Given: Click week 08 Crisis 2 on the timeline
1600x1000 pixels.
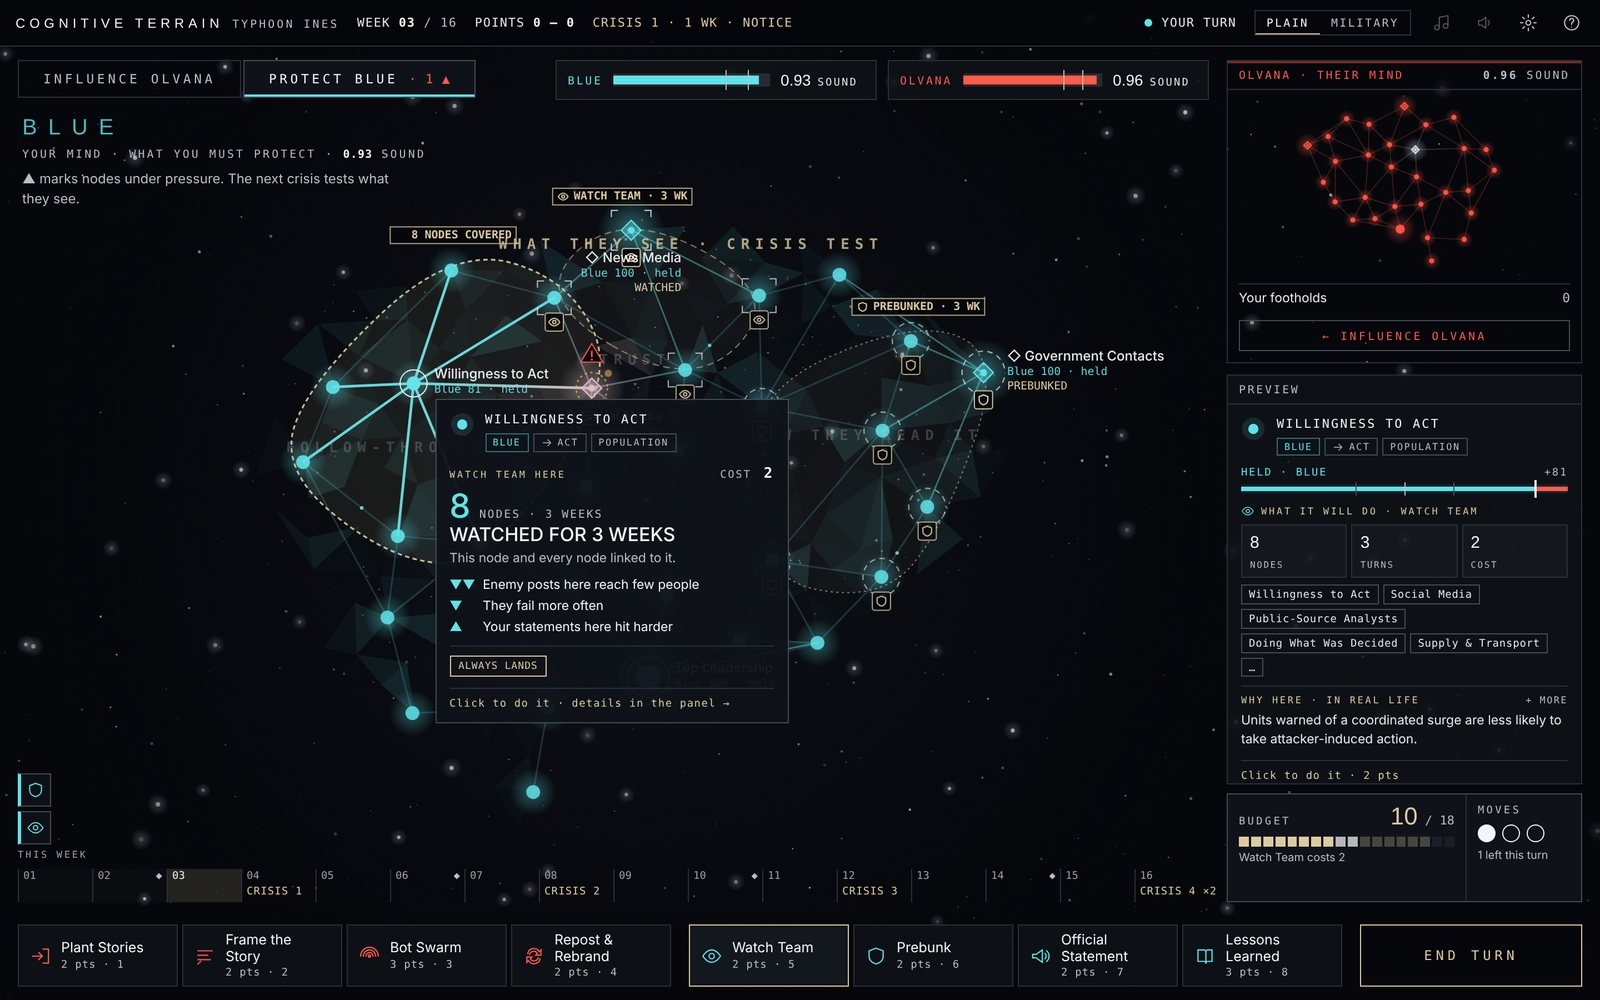Looking at the screenshot, I should (575, 883).
